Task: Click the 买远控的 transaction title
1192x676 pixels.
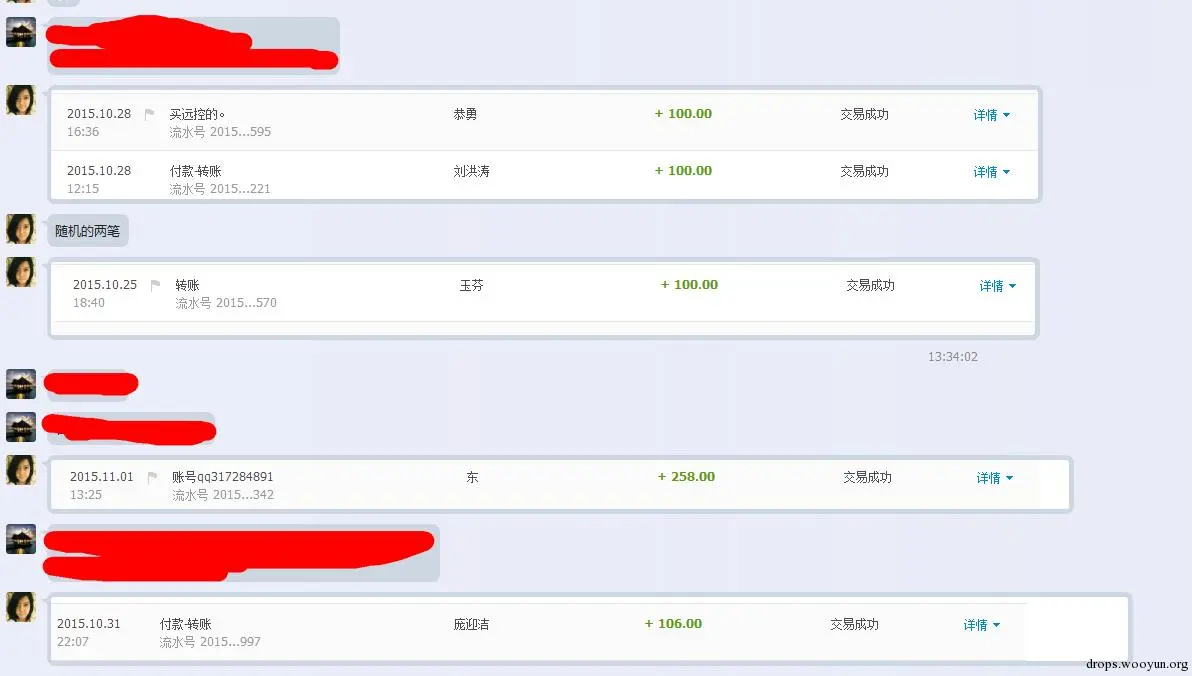Action: (x=197, y=114)
